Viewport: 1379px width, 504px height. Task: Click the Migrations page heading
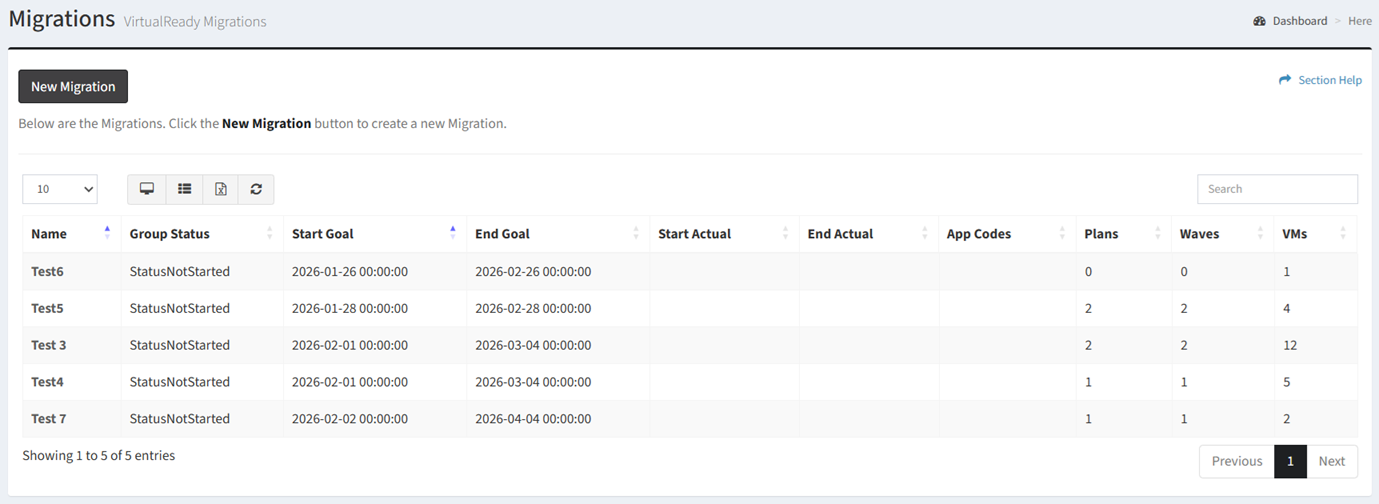click(x=62, y=18)
